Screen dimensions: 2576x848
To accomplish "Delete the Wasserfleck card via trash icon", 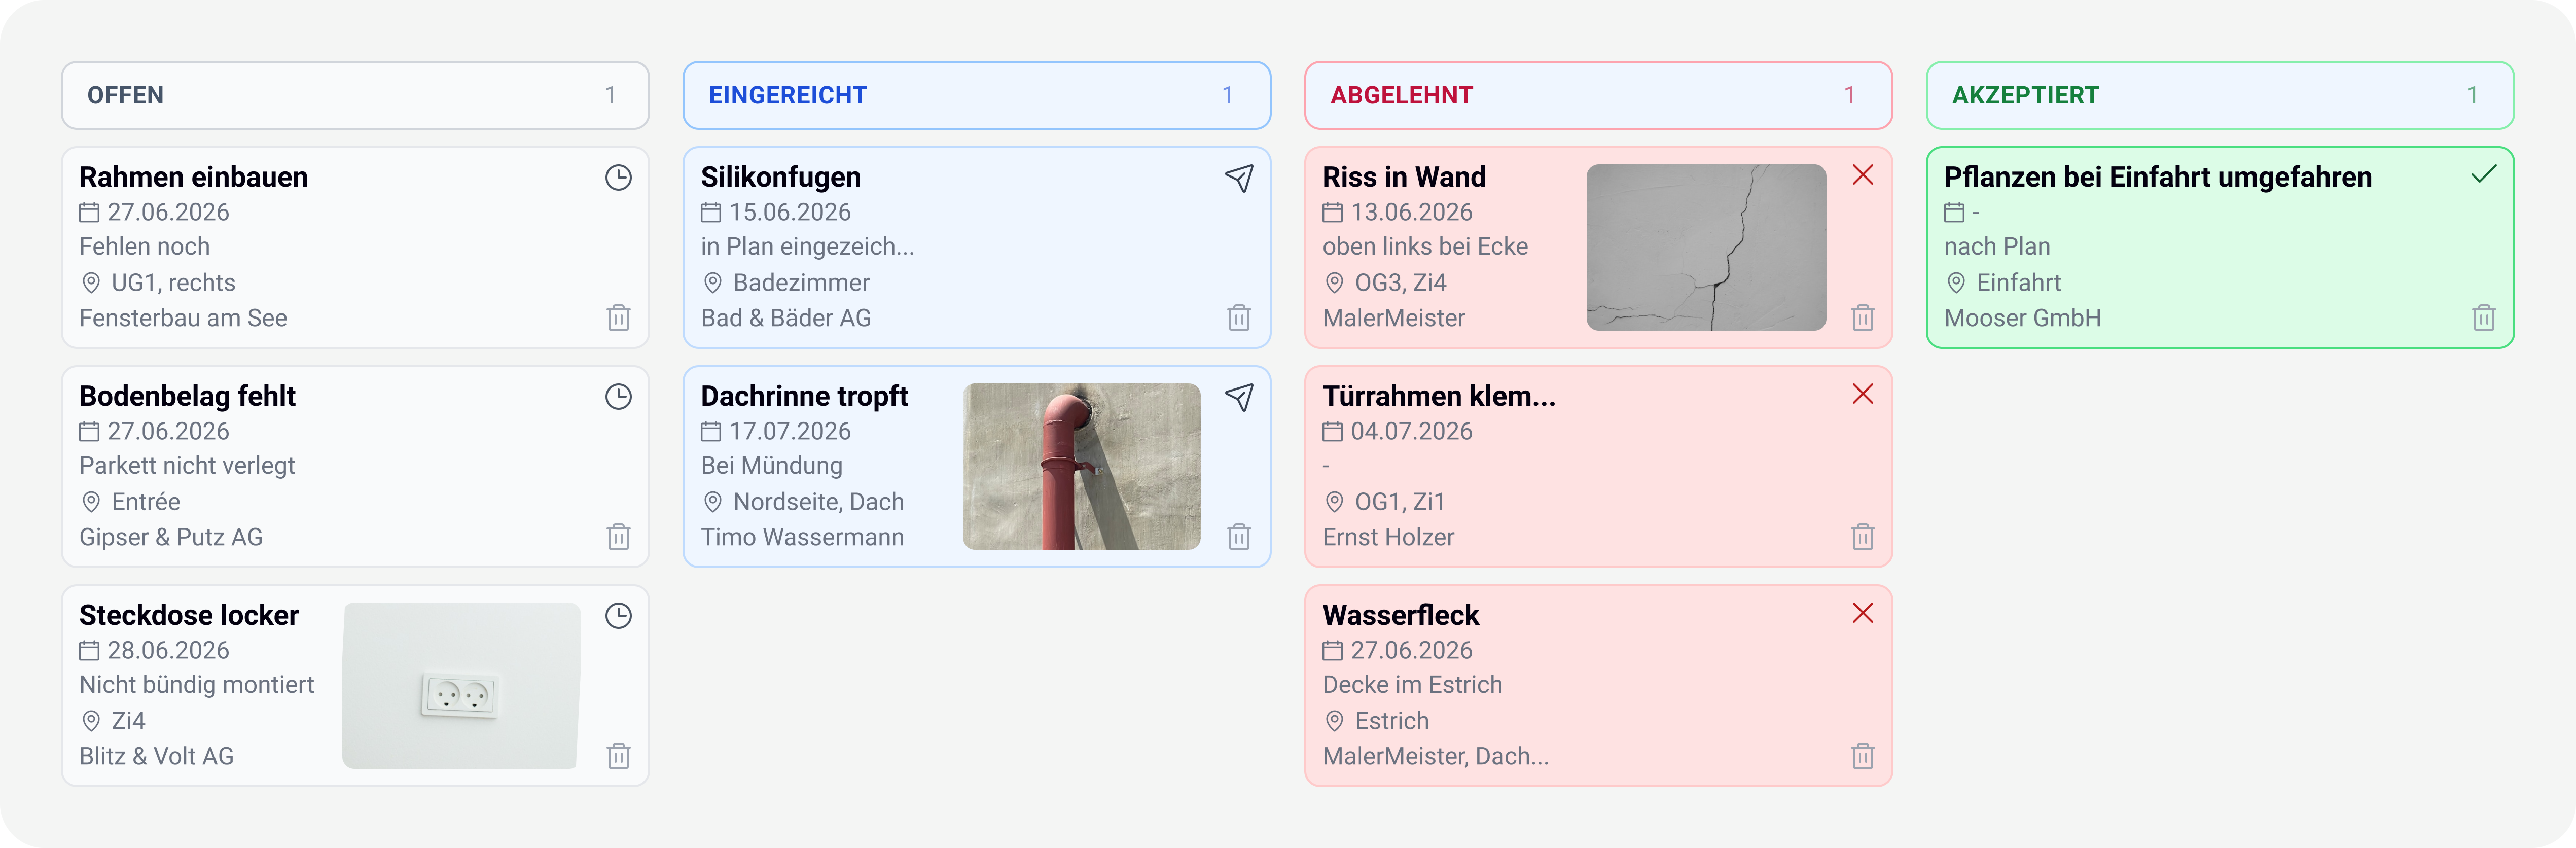I will point(1862,755).
